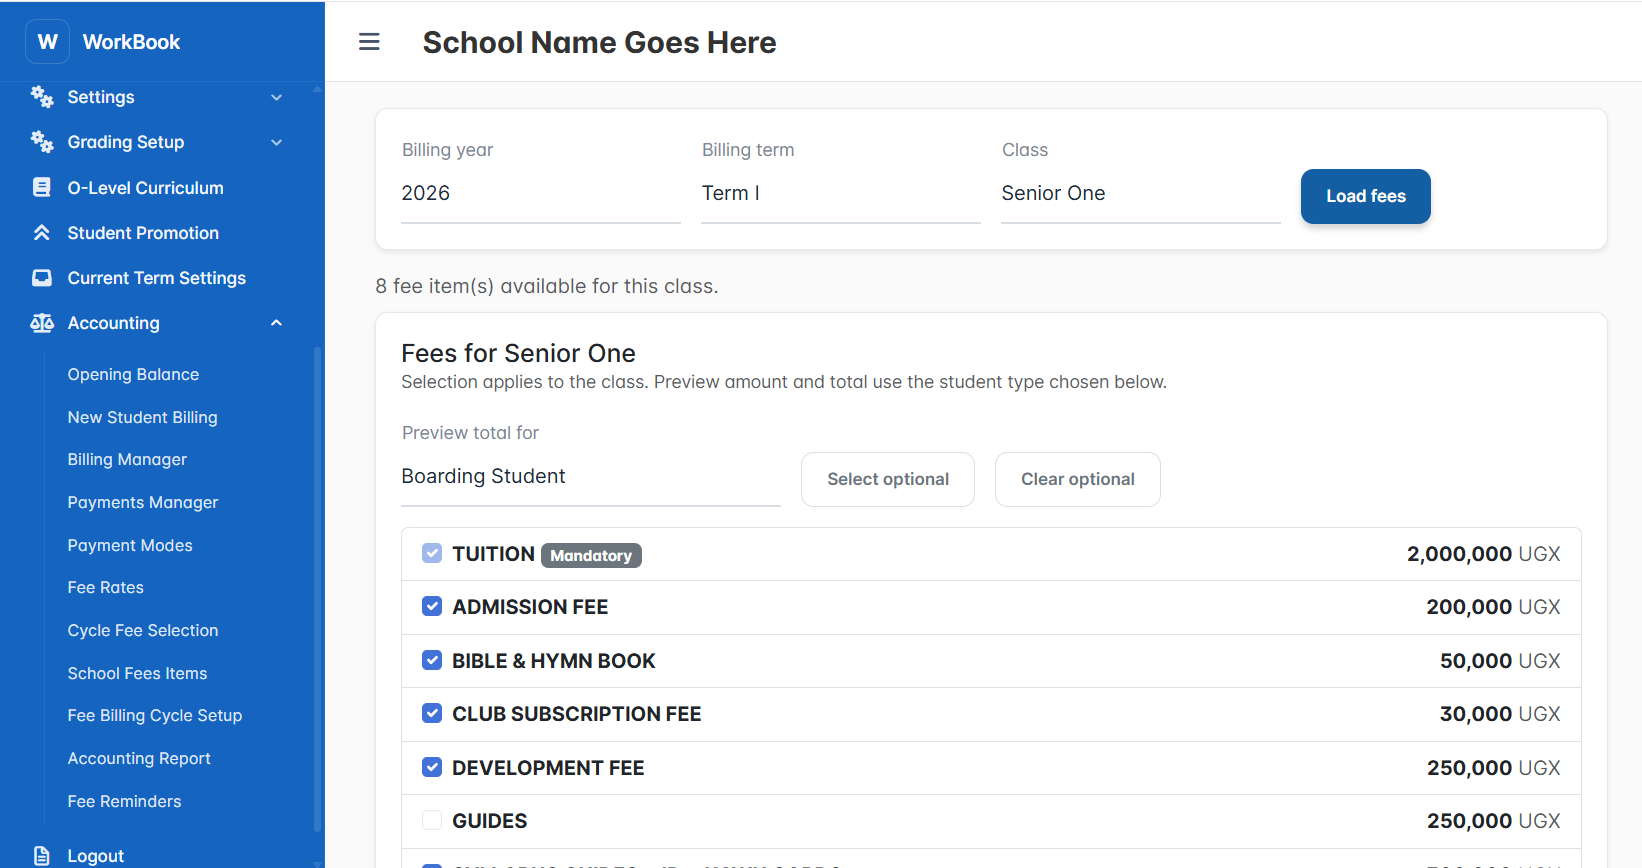
Task: Click the WorkBook W logo icon
Action: pyautogui.click(x=47, y=42)
